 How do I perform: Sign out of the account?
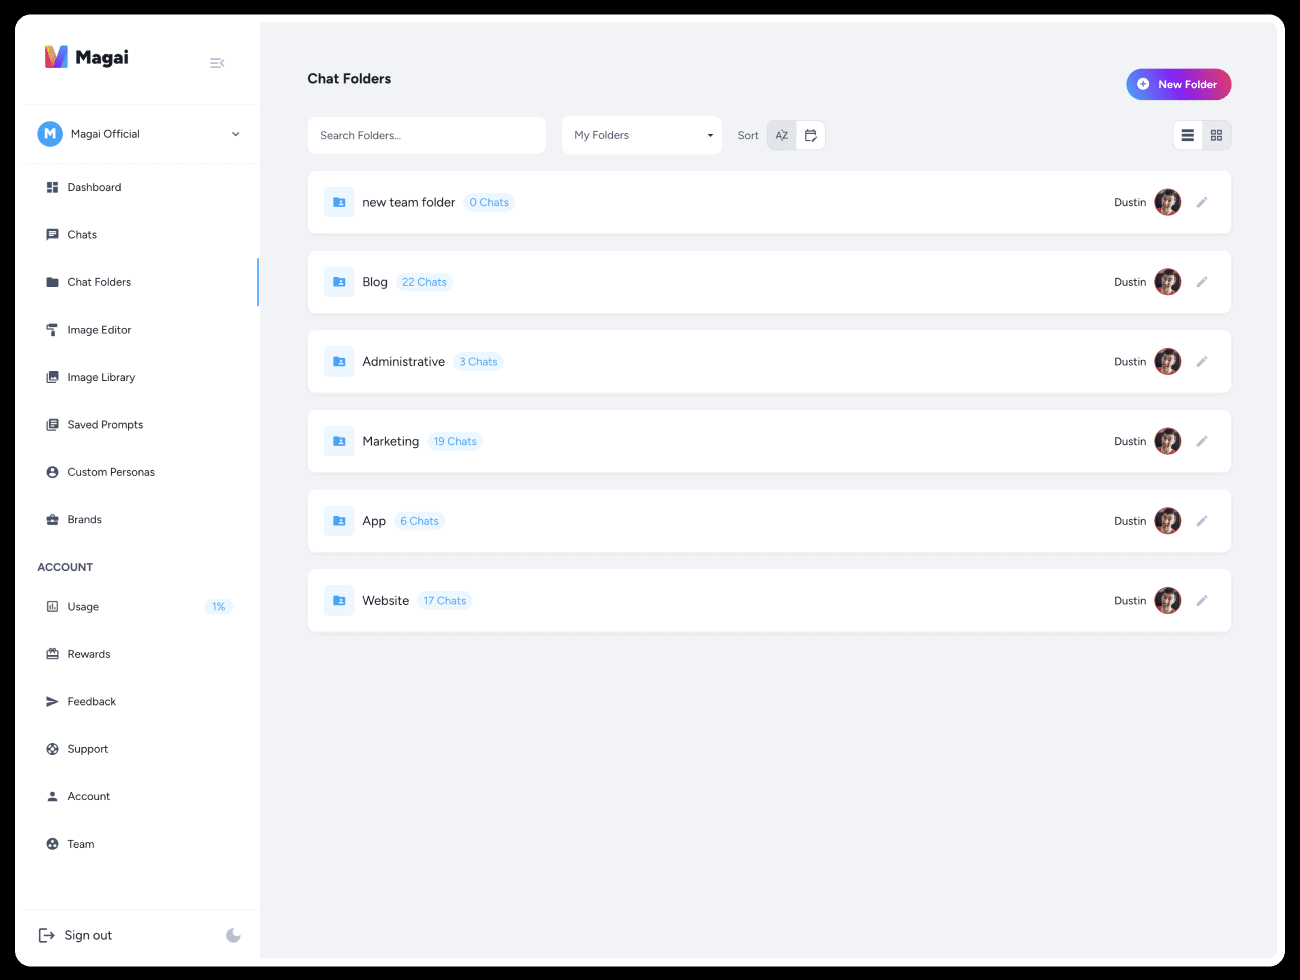point(76,936)
